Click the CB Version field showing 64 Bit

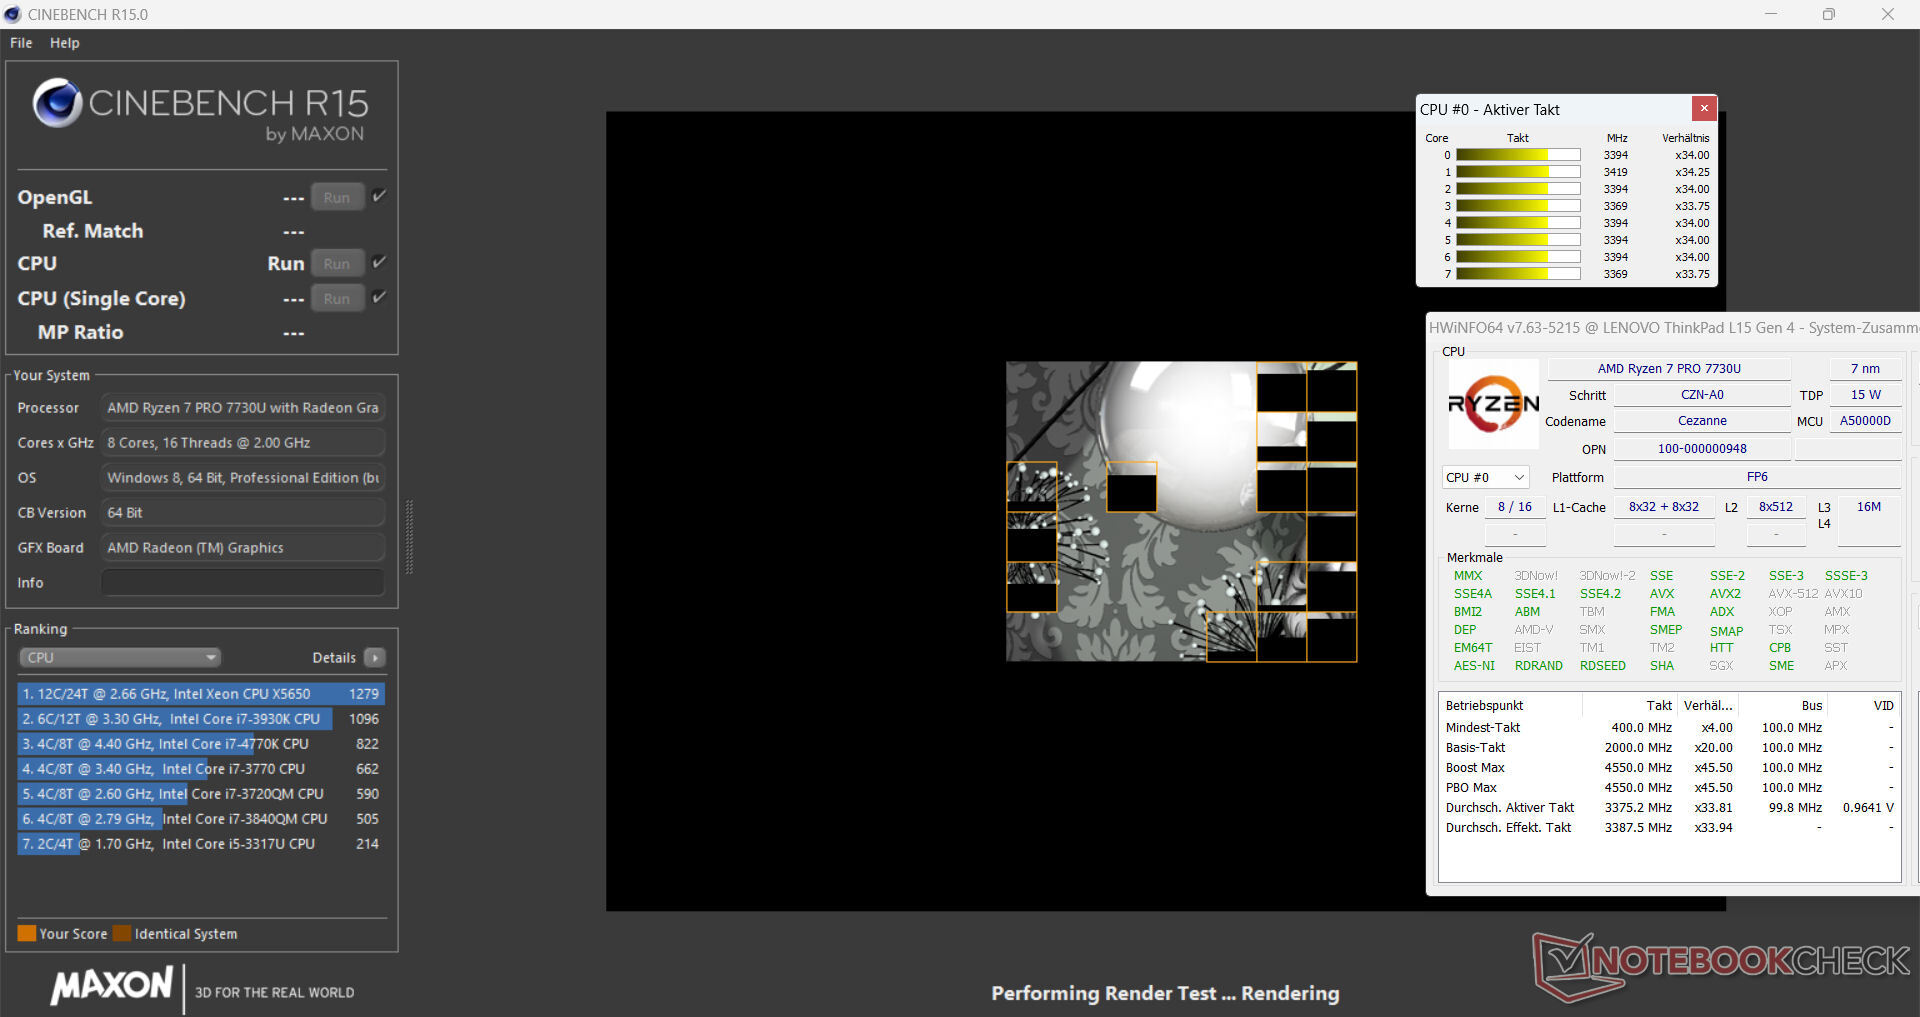[243, 513]
